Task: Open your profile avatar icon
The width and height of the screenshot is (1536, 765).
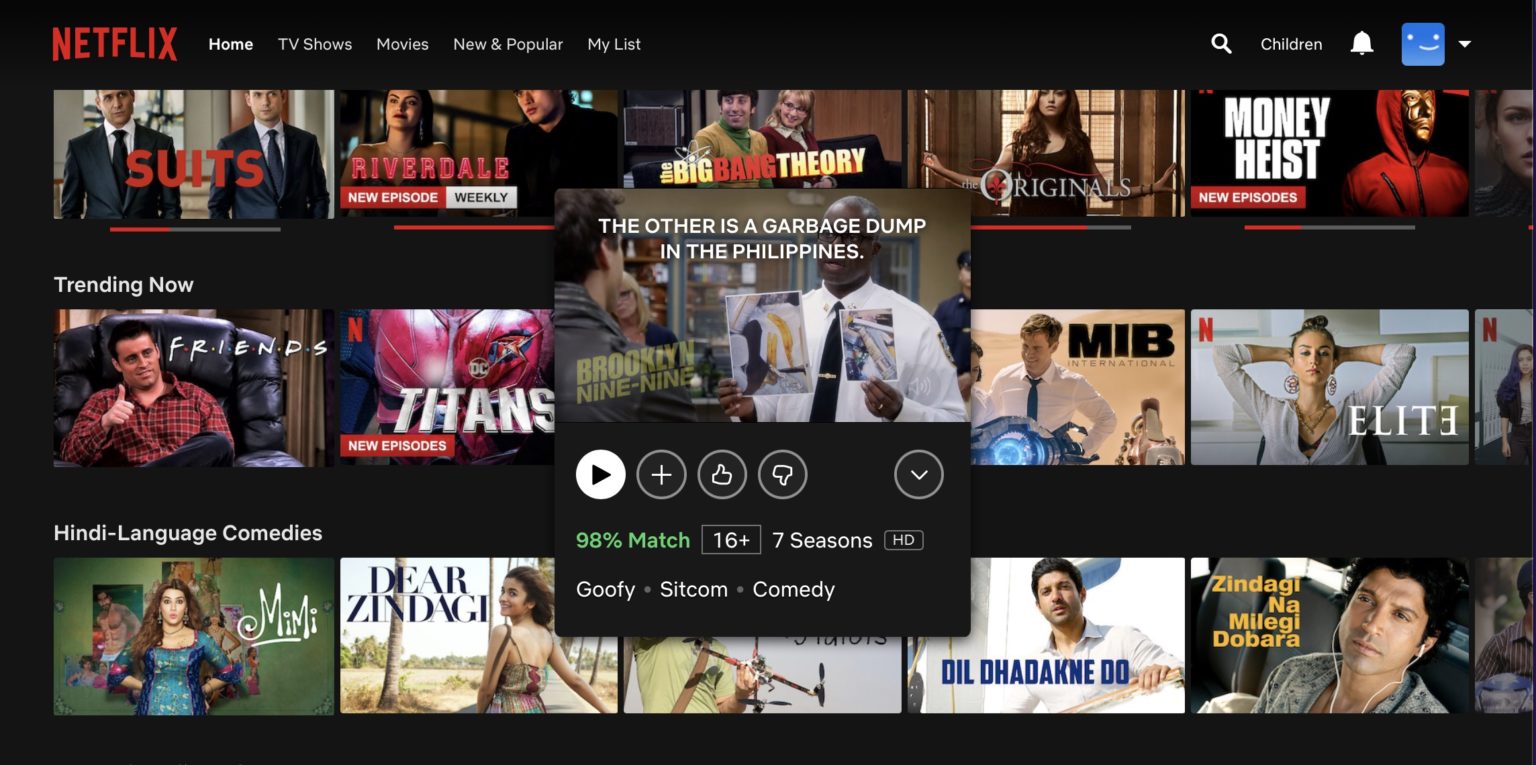Action: click(1422, 44)
